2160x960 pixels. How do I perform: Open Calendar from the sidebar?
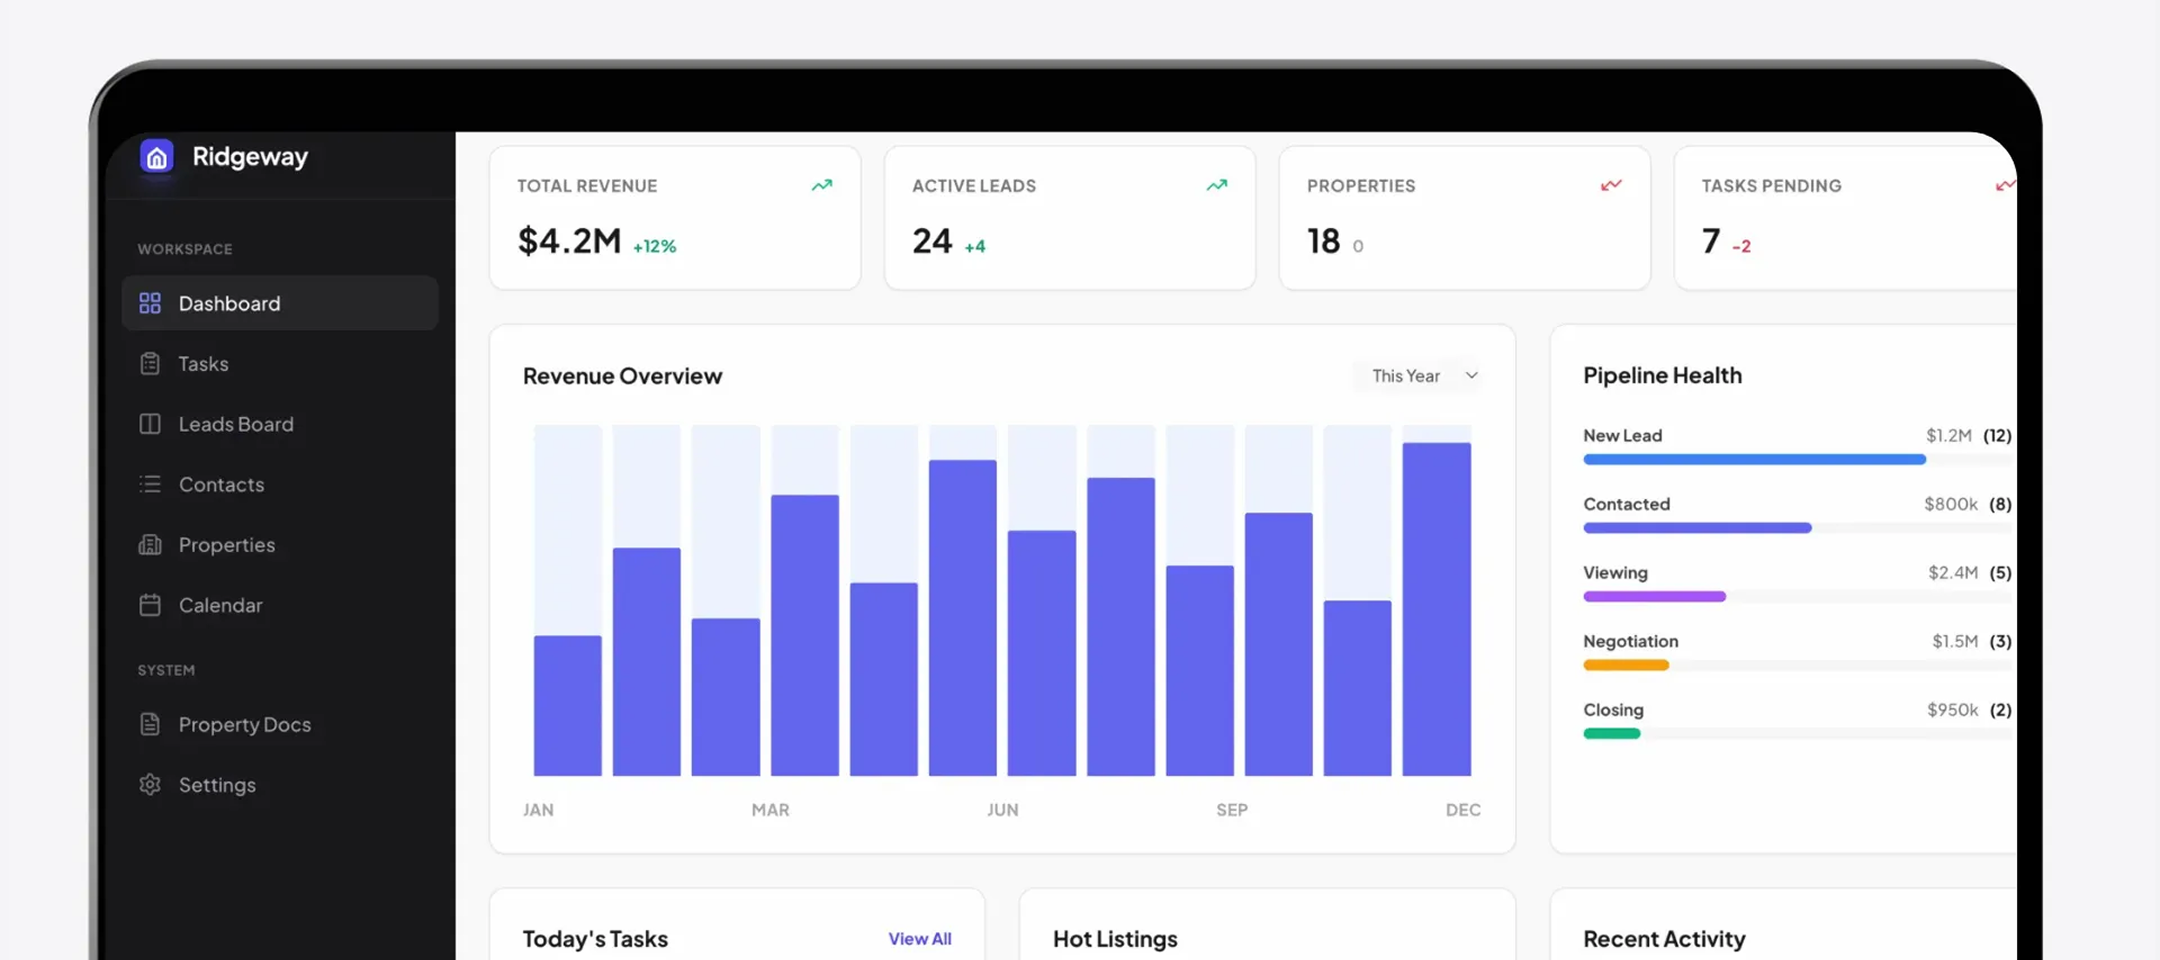[280, 605]
